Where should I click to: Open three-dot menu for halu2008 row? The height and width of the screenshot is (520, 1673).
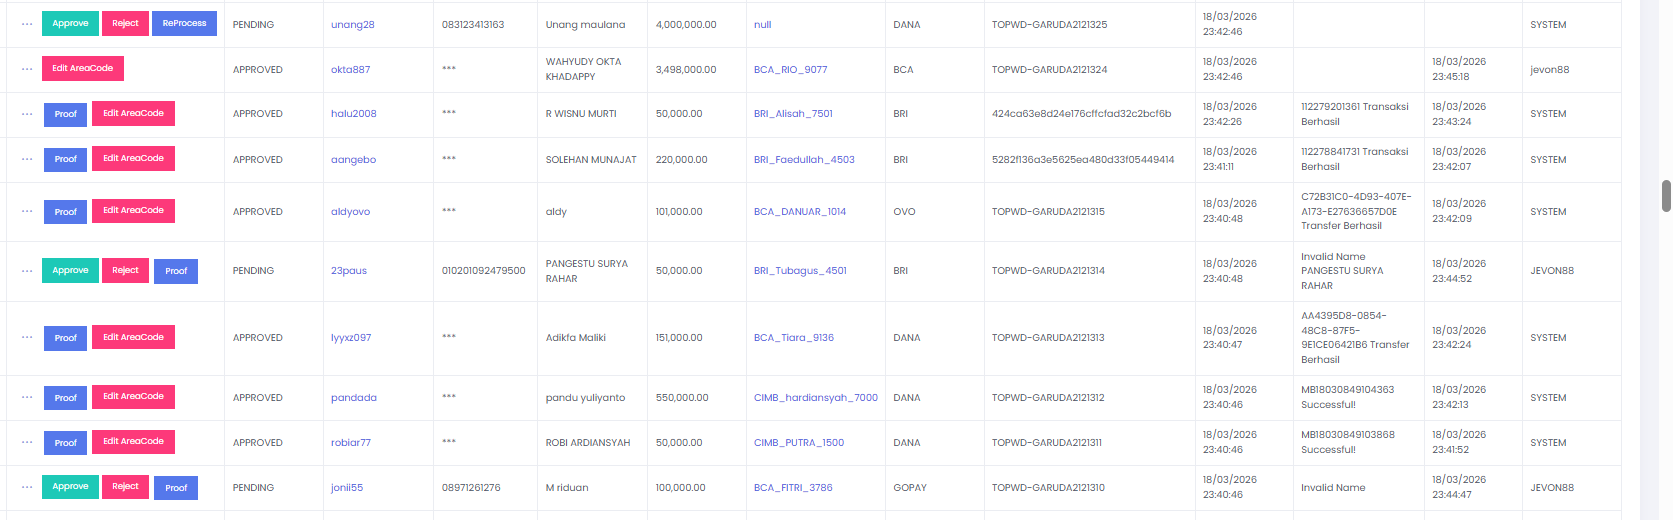(27, 114)
